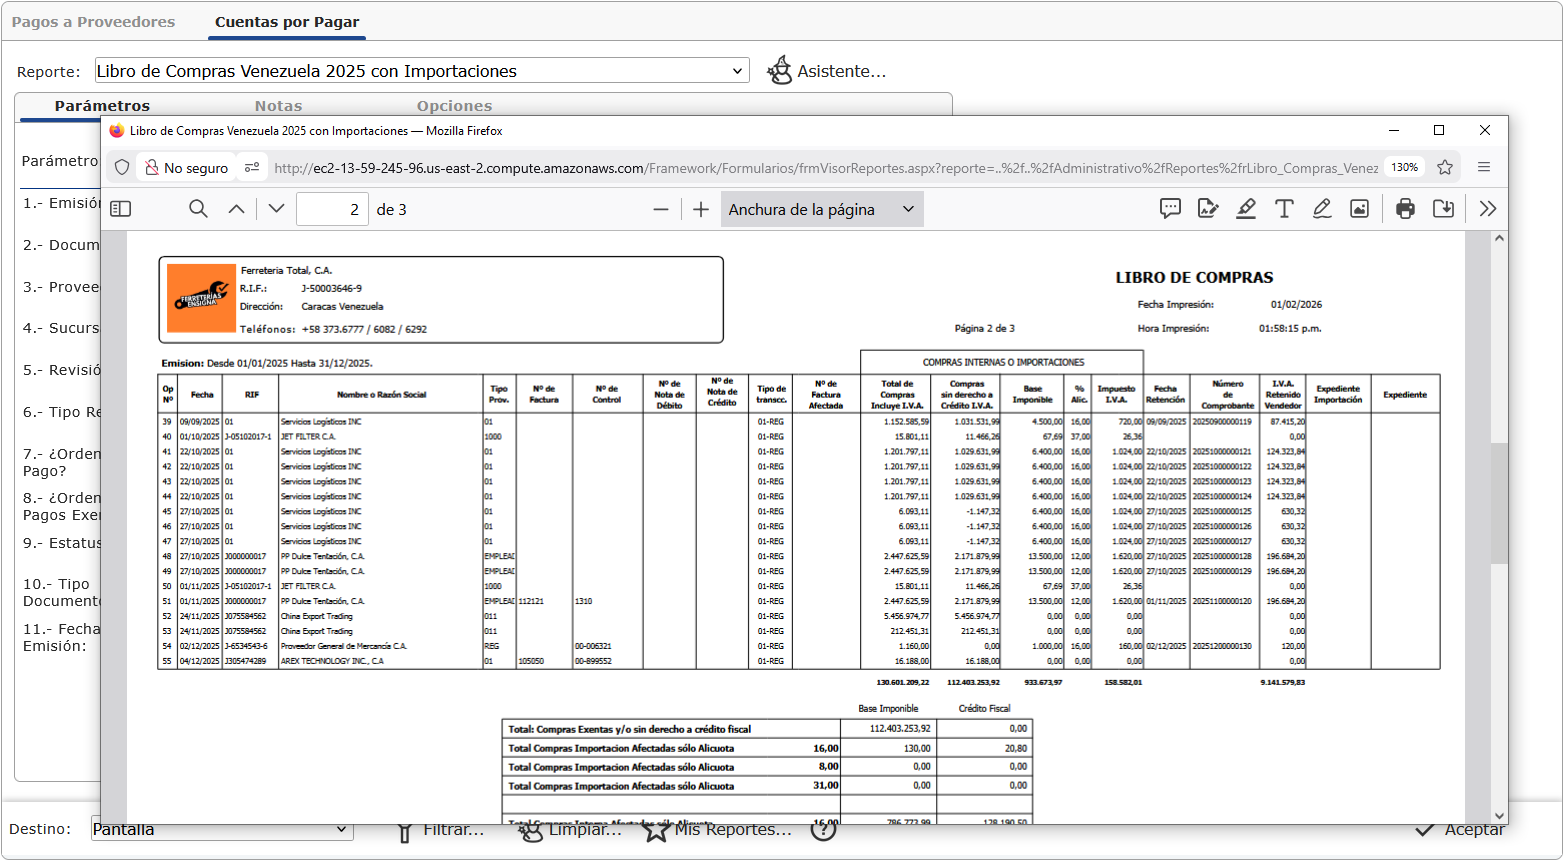Click the zoom in plus control
This screenshot has width=1564, height=861.
(x=700, y=208)
